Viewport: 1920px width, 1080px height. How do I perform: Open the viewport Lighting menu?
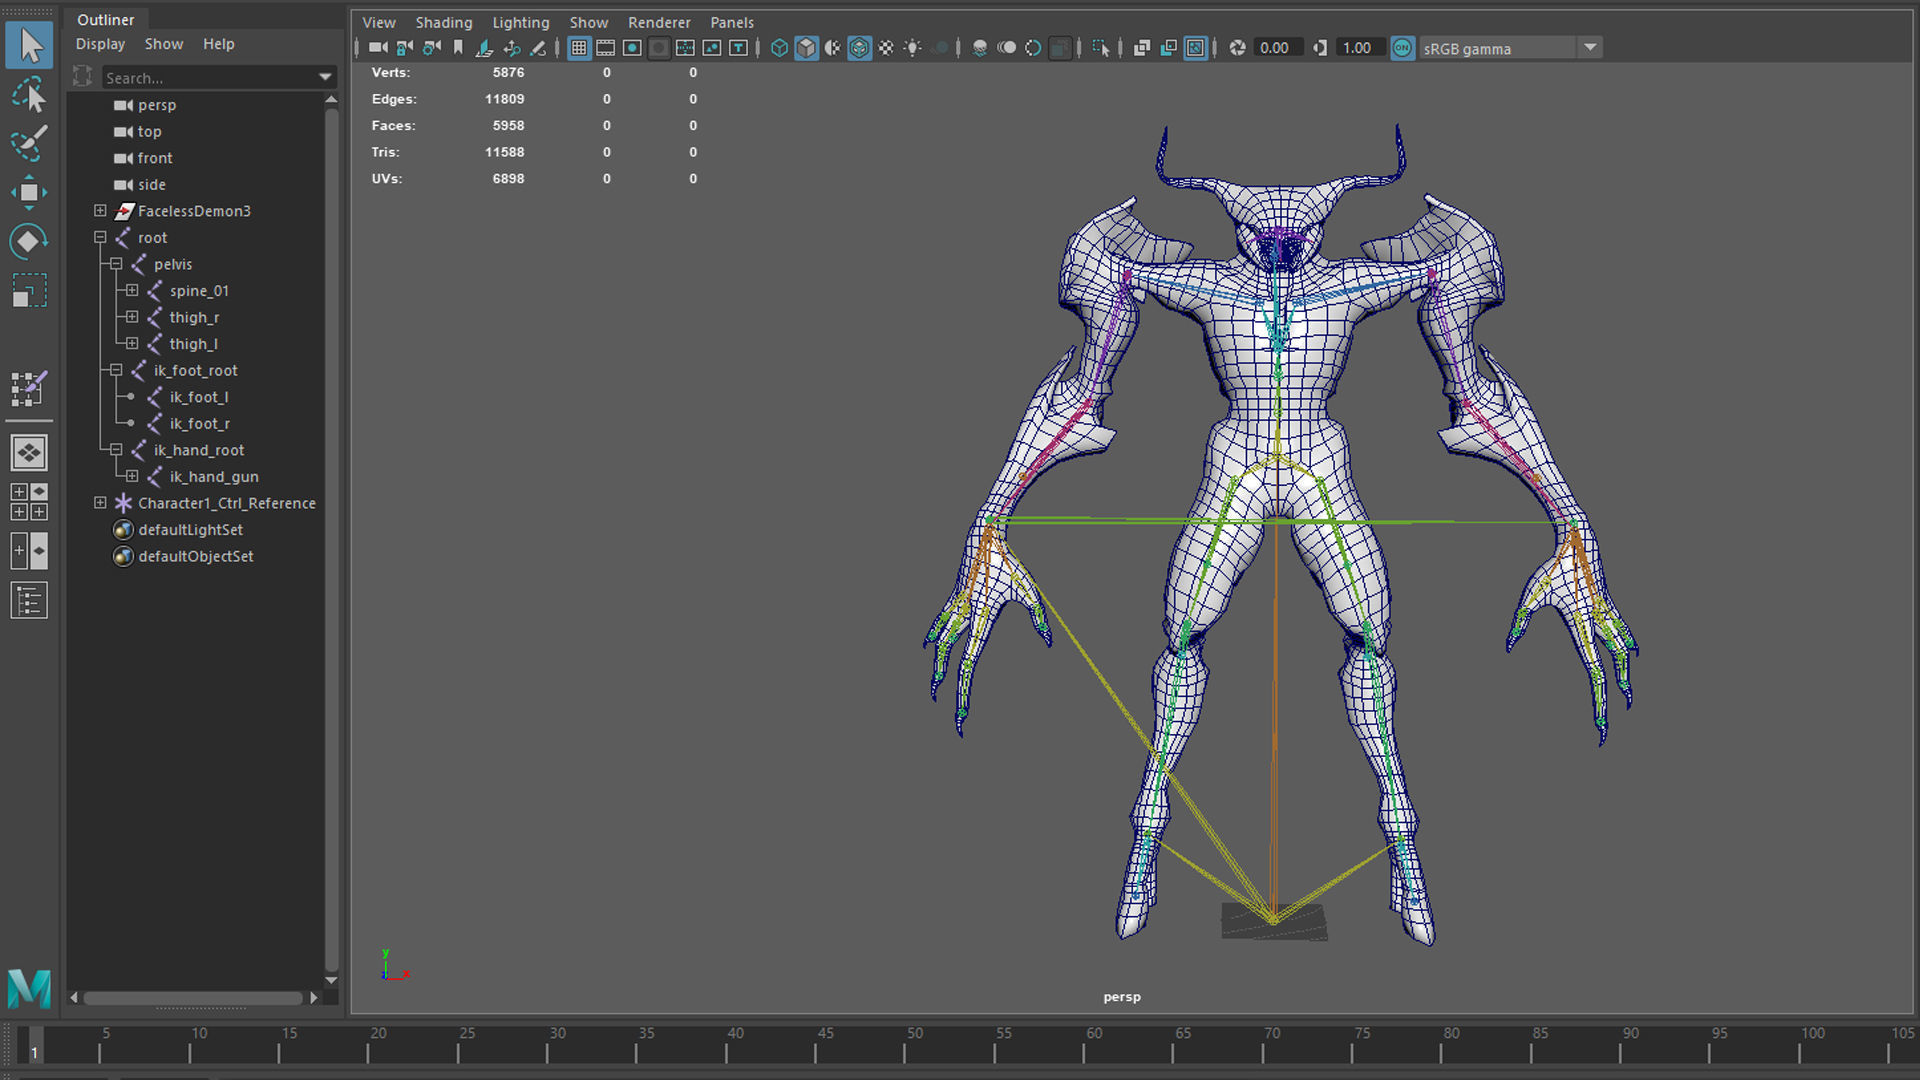click(x=521, y=22)
